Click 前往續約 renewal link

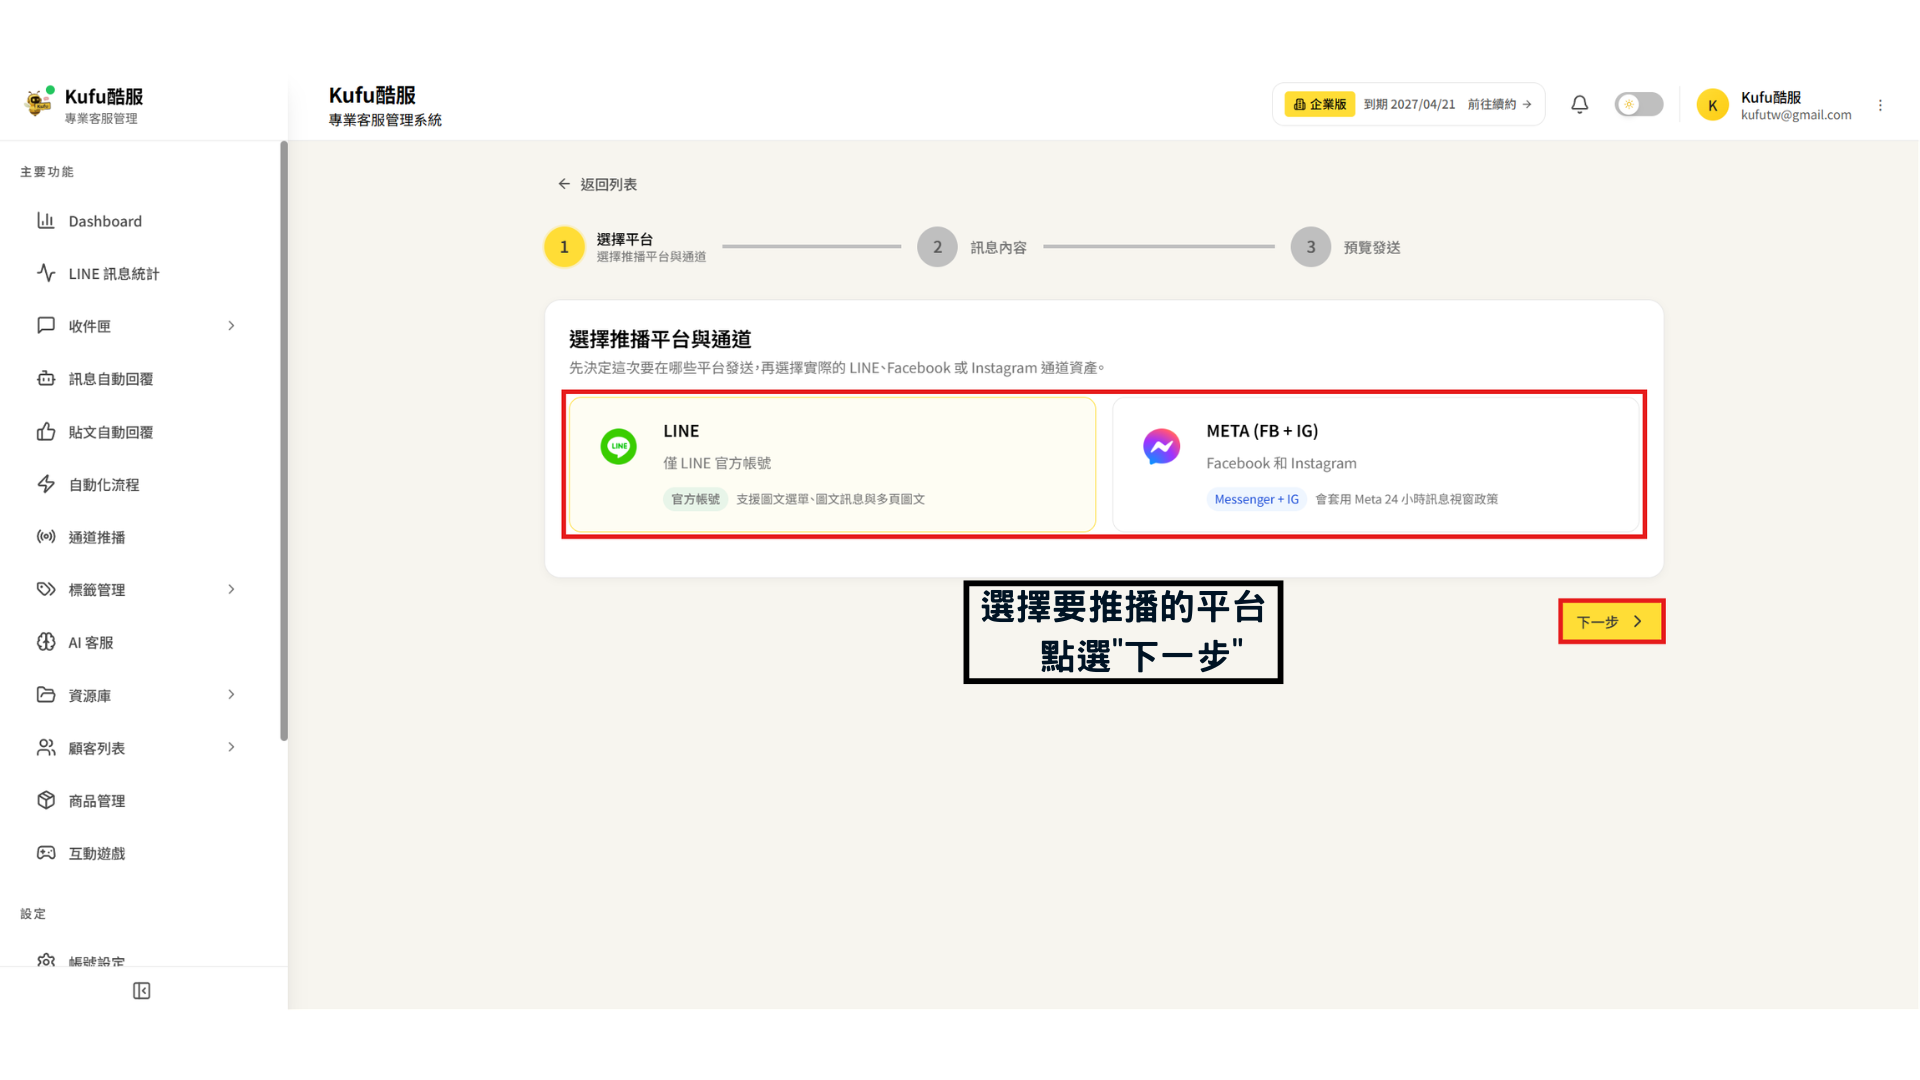1499,104
